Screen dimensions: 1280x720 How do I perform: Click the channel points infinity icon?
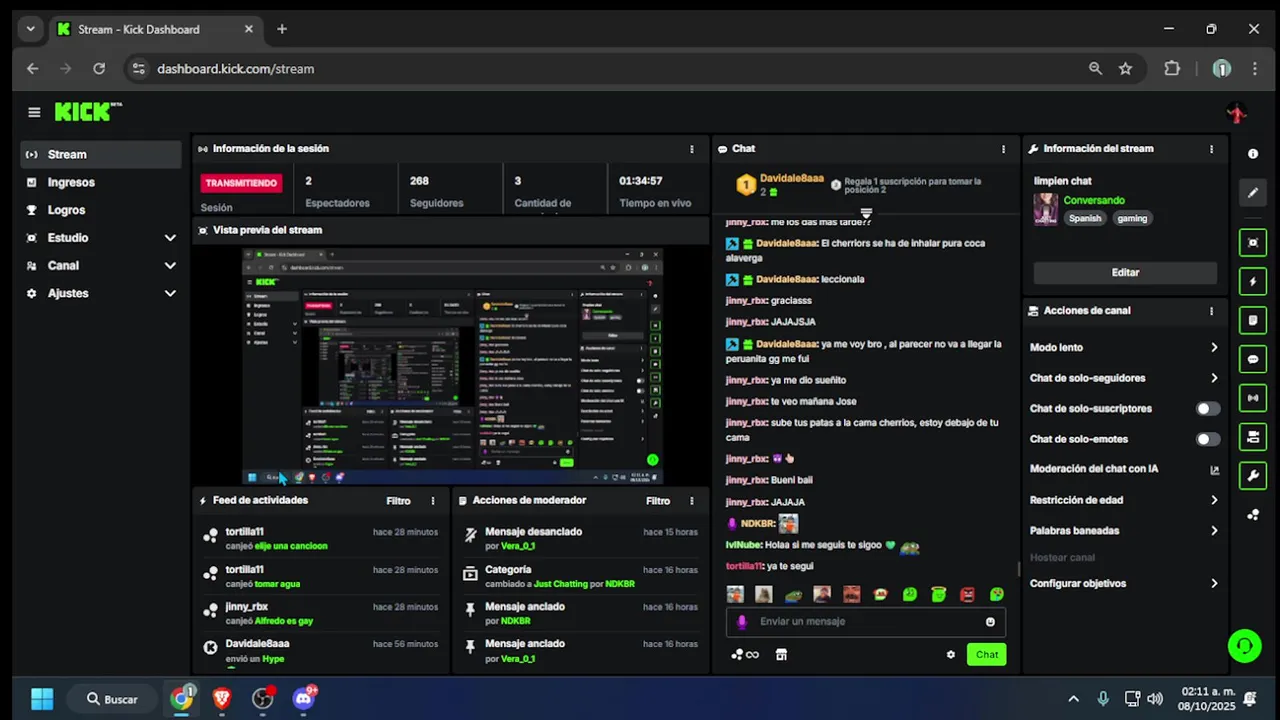coord(745,655)
